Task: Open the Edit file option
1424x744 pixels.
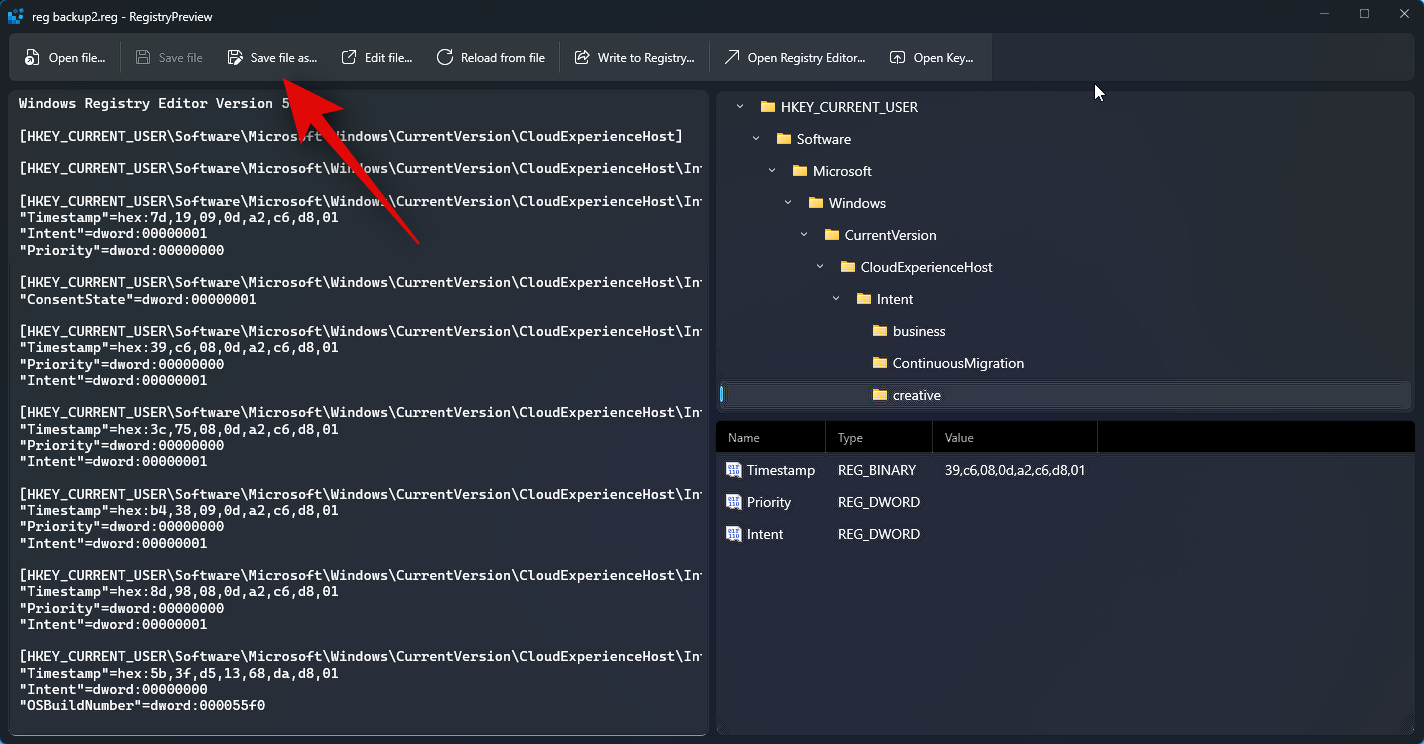Action: (377, 58)
